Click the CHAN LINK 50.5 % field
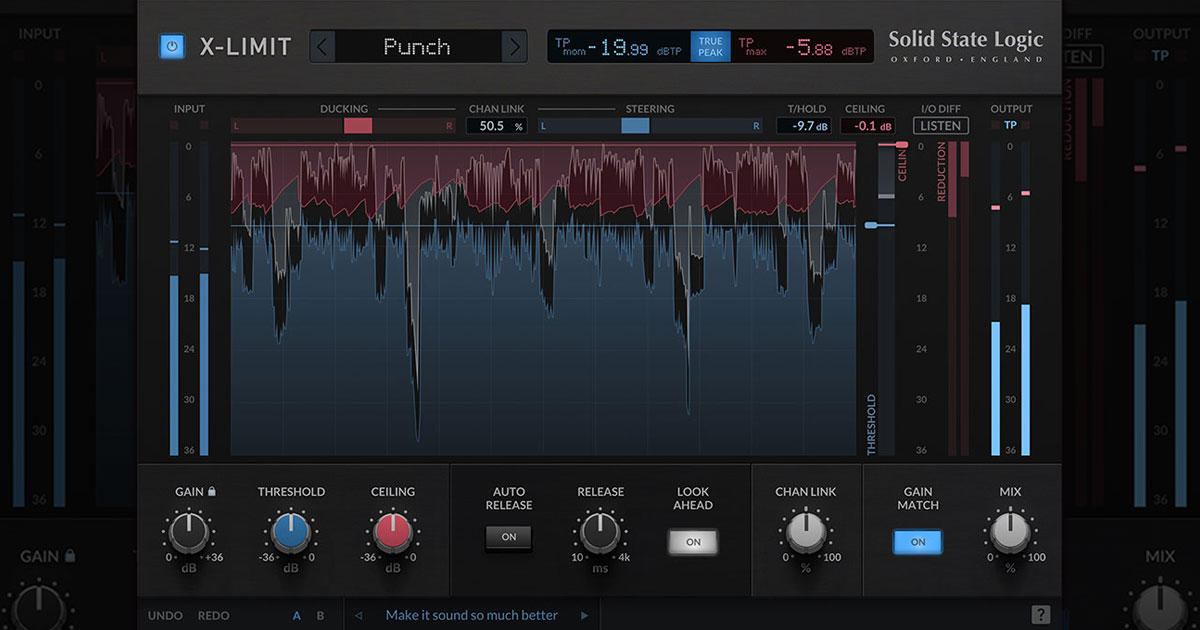 pyautogui.click(x=497, y=126)
